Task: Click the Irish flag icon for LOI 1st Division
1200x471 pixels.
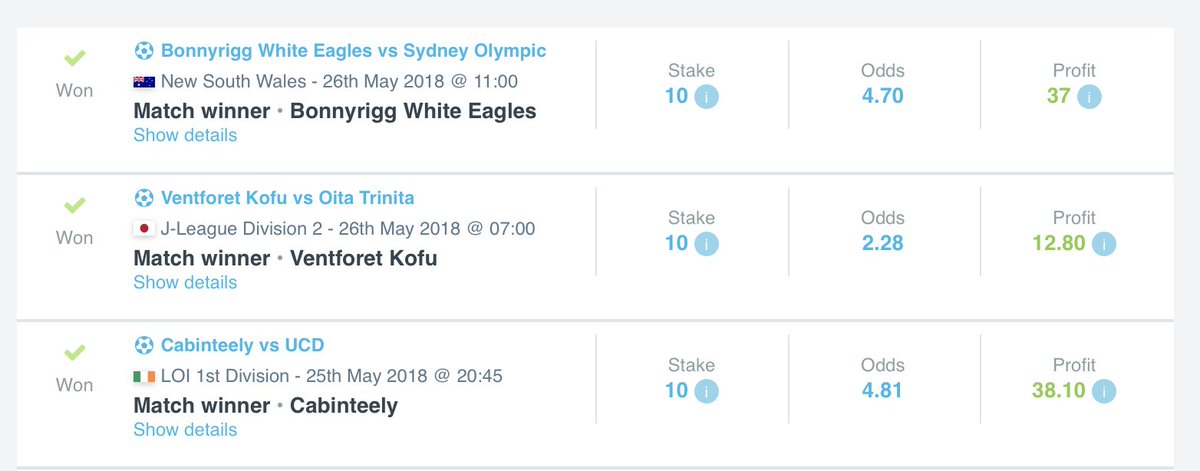Action: pos(144,377)
